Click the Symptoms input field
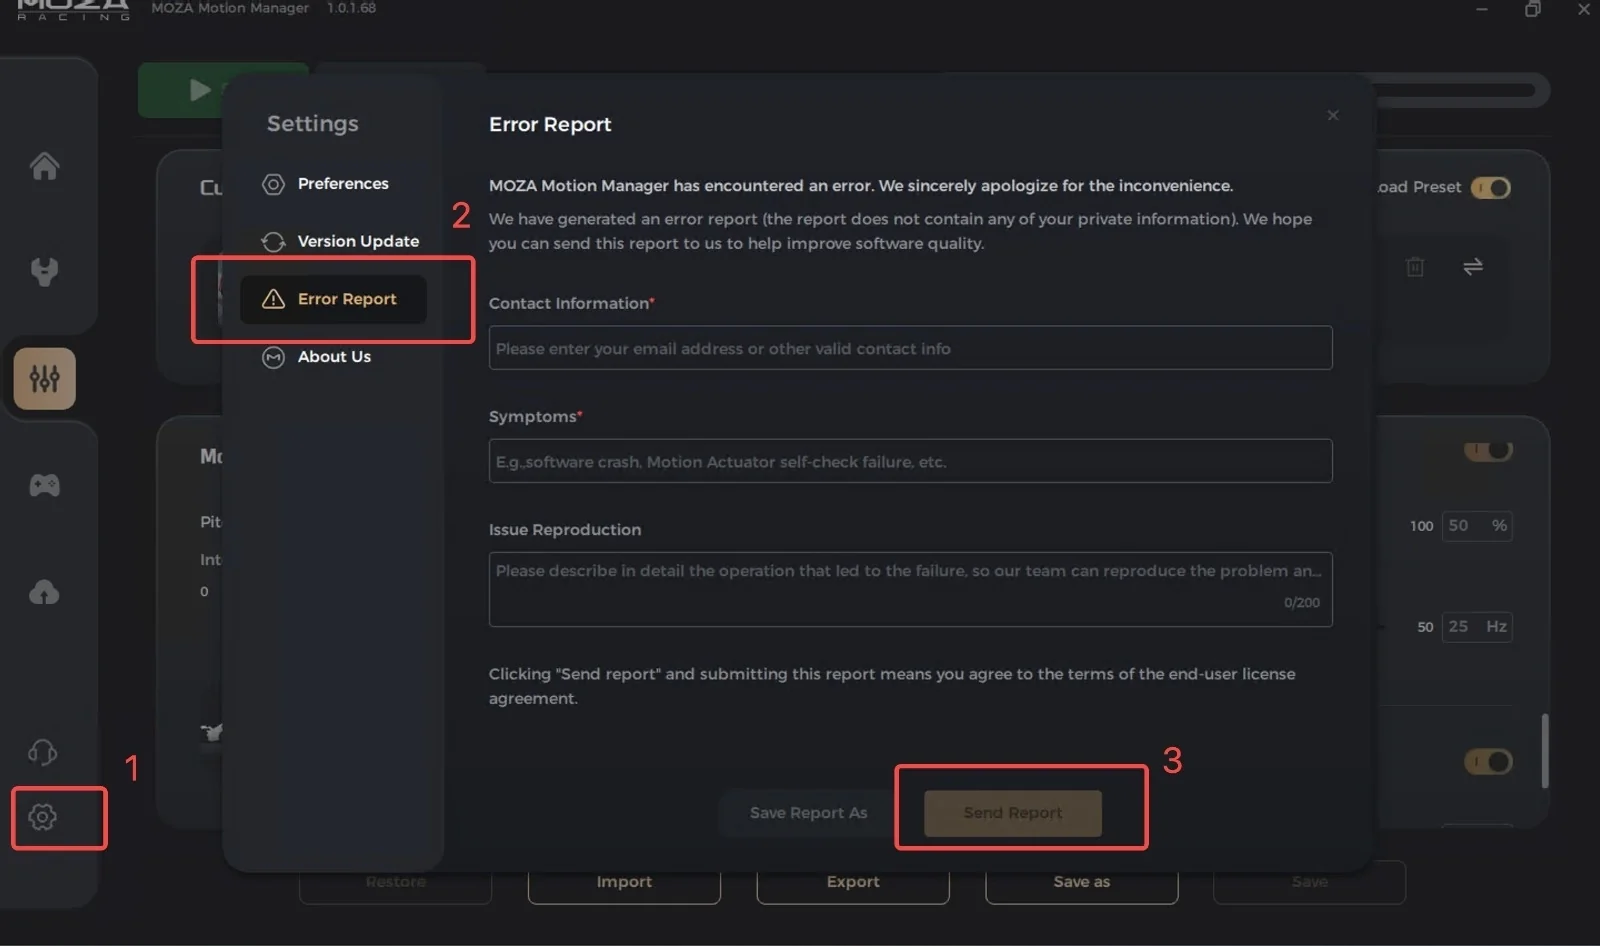The width and height of the screenshot is (1600, 946). coord(910,461)
